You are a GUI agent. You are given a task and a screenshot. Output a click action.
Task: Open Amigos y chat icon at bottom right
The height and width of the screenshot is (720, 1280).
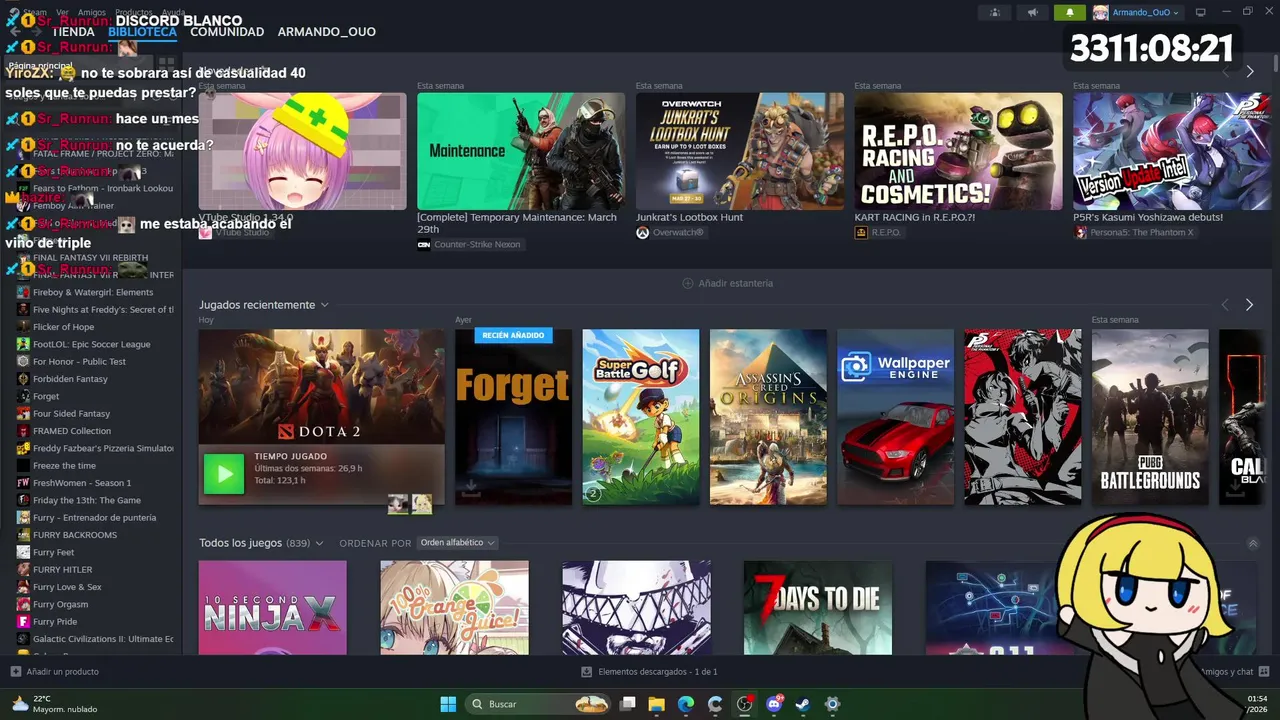[1264, 672]
